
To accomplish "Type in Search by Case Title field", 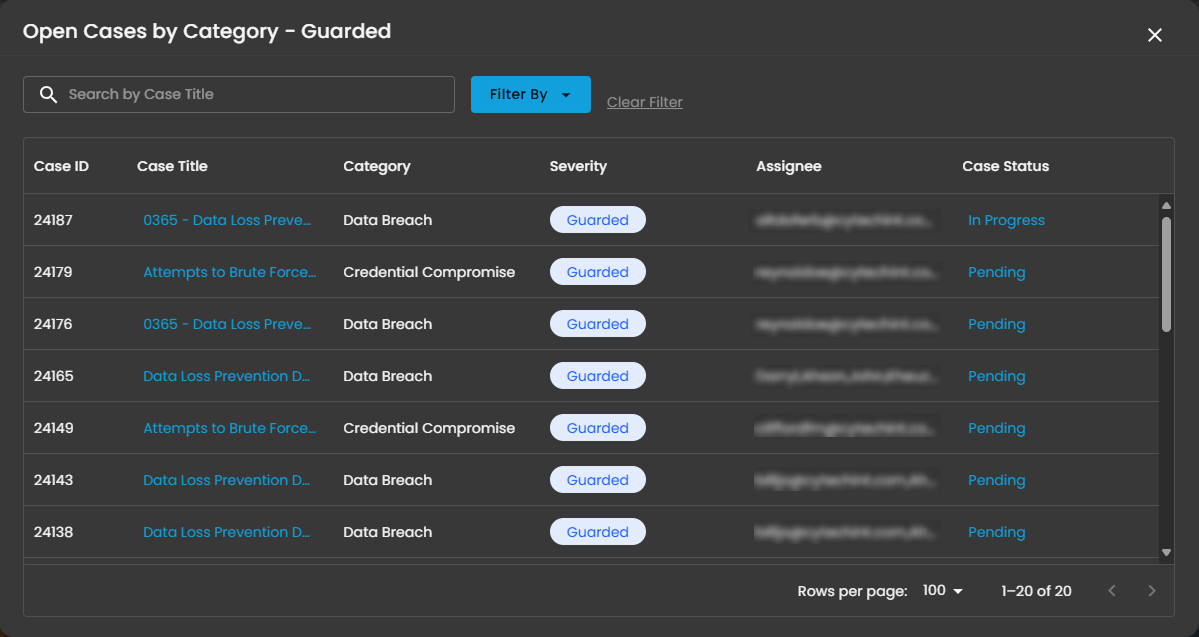I will point(255,94).
